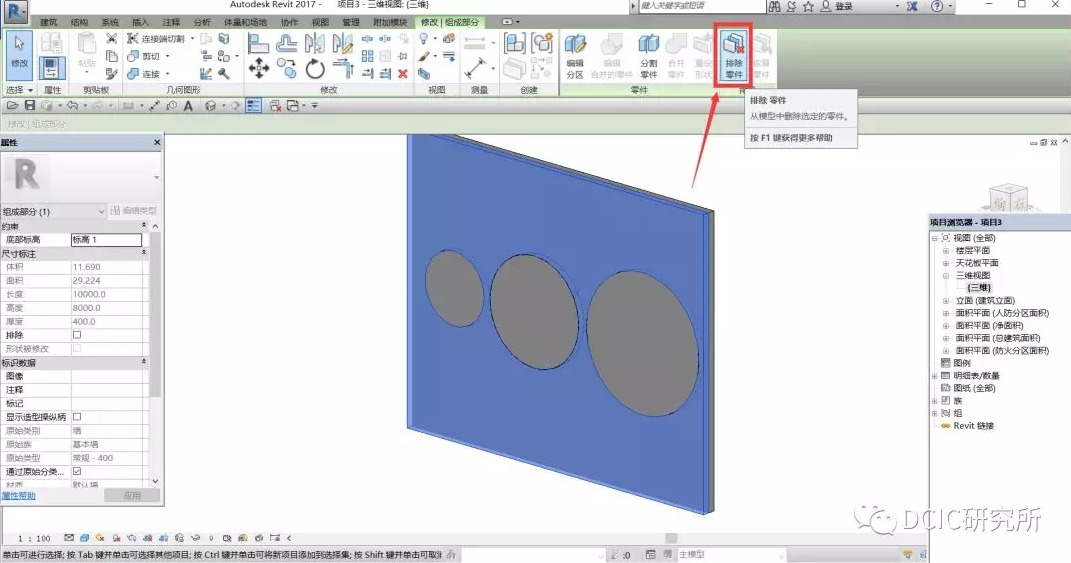Open the 管理 (Manage) ribbon tab
The height and width of the screenshot is (563, 1071).
[x=351, y=23]
